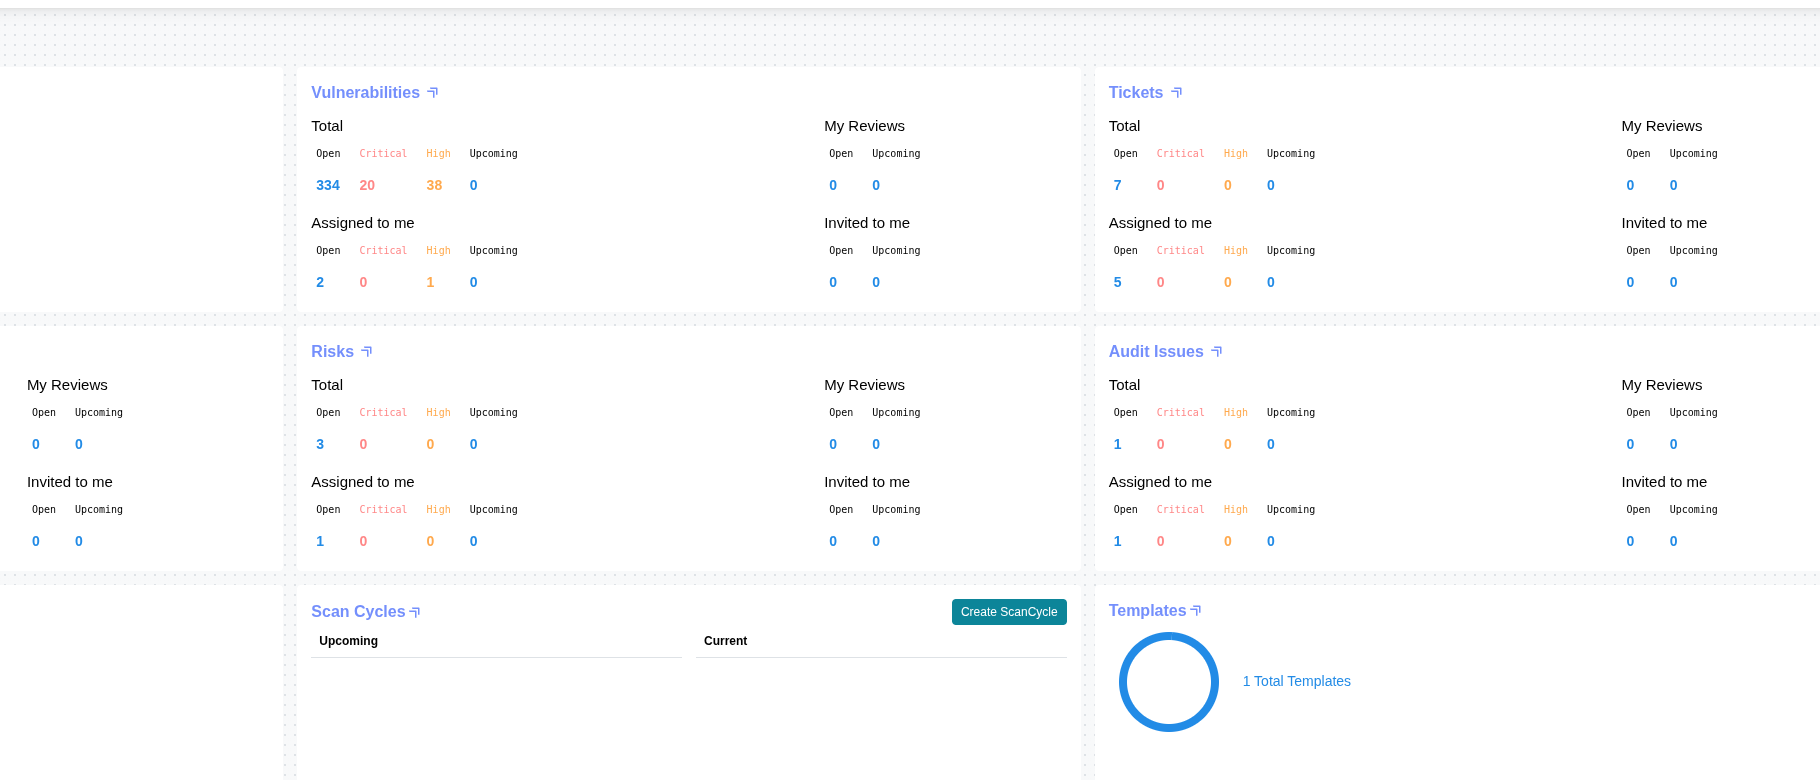
Task: Click Risks total high count 0
Action: (x=430, y=444)
